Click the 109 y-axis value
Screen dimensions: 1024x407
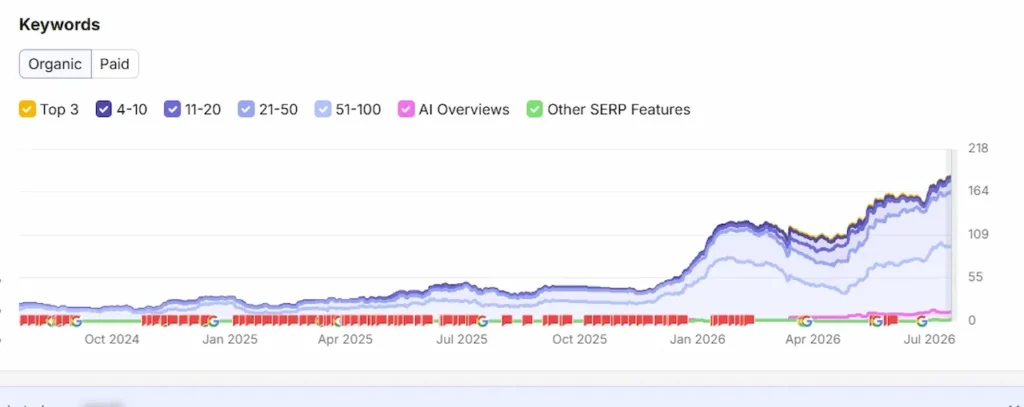[978, 234]
